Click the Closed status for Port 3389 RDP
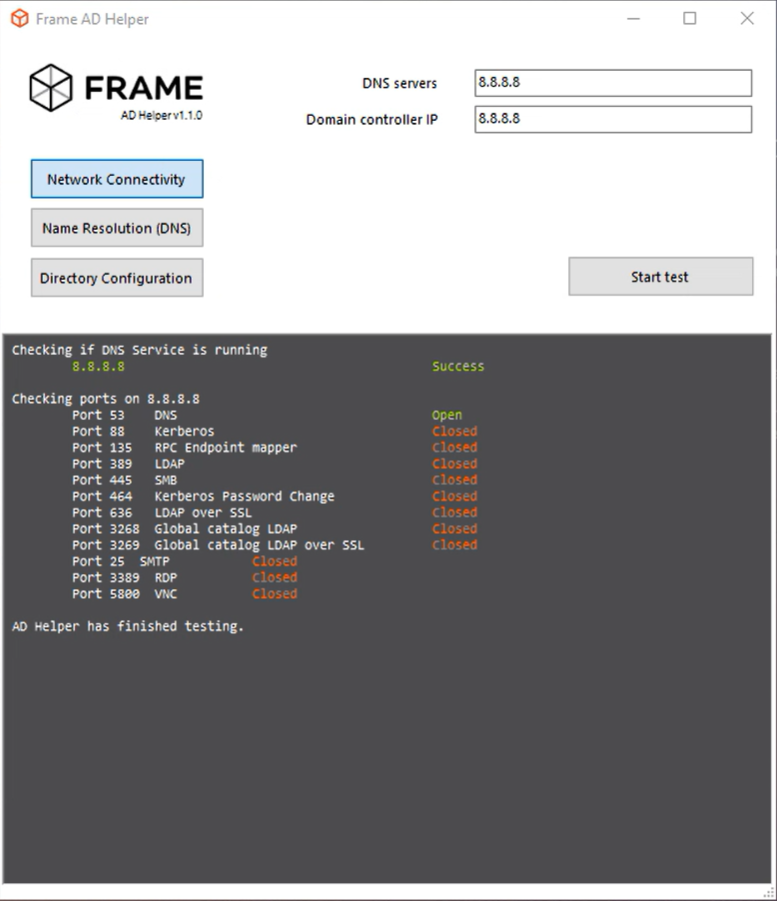The height and width of the screenshot is (901, 777). (274, 577)
